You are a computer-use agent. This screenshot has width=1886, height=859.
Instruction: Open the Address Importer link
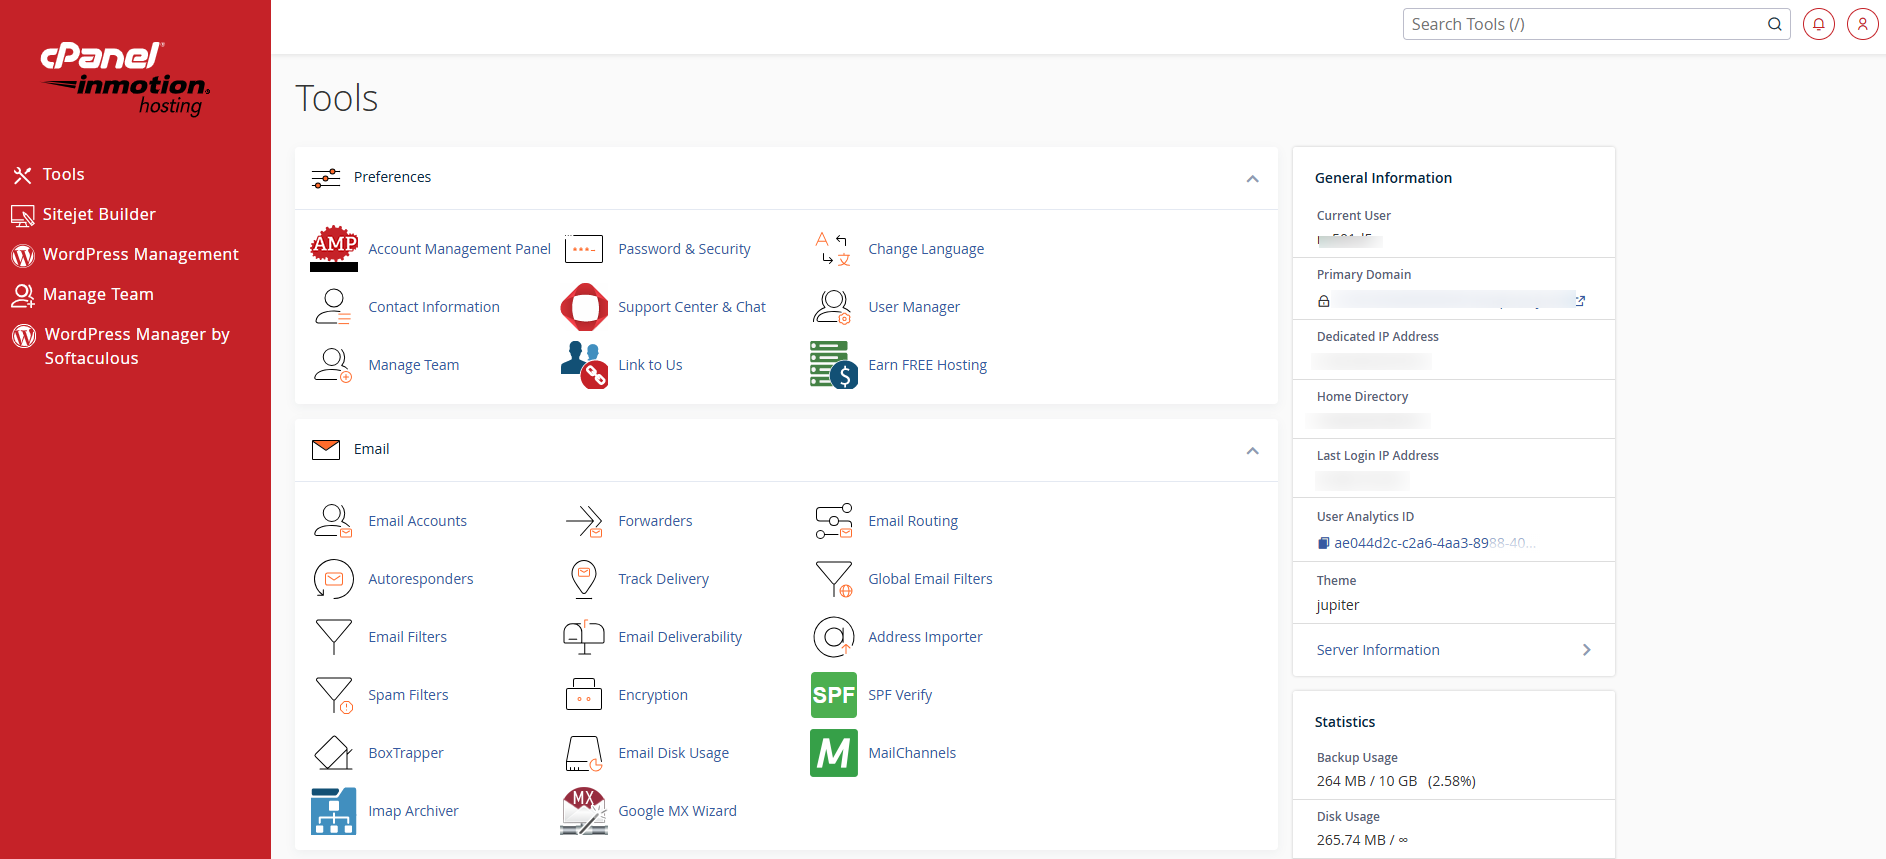(x=926, y=637)
